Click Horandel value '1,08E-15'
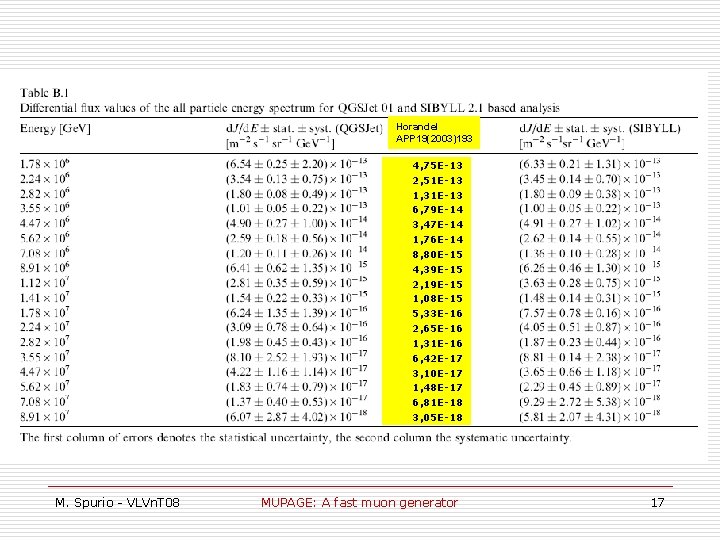This screenshot has width=720, height=540. click(x=437, y=299)
